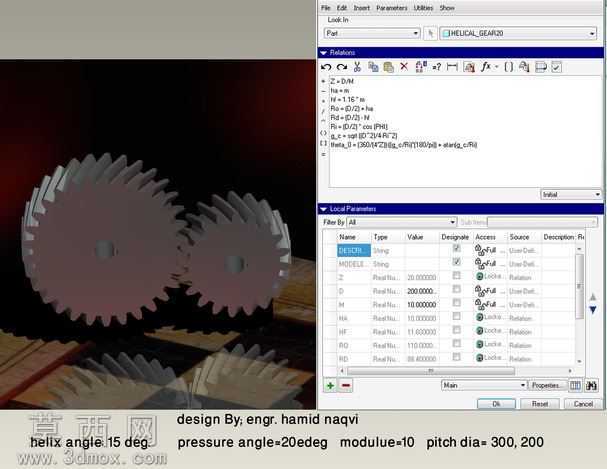The image size is (607, 469).
Task: Toggle Designate checkbox for HF row
Action: point(457,329)
